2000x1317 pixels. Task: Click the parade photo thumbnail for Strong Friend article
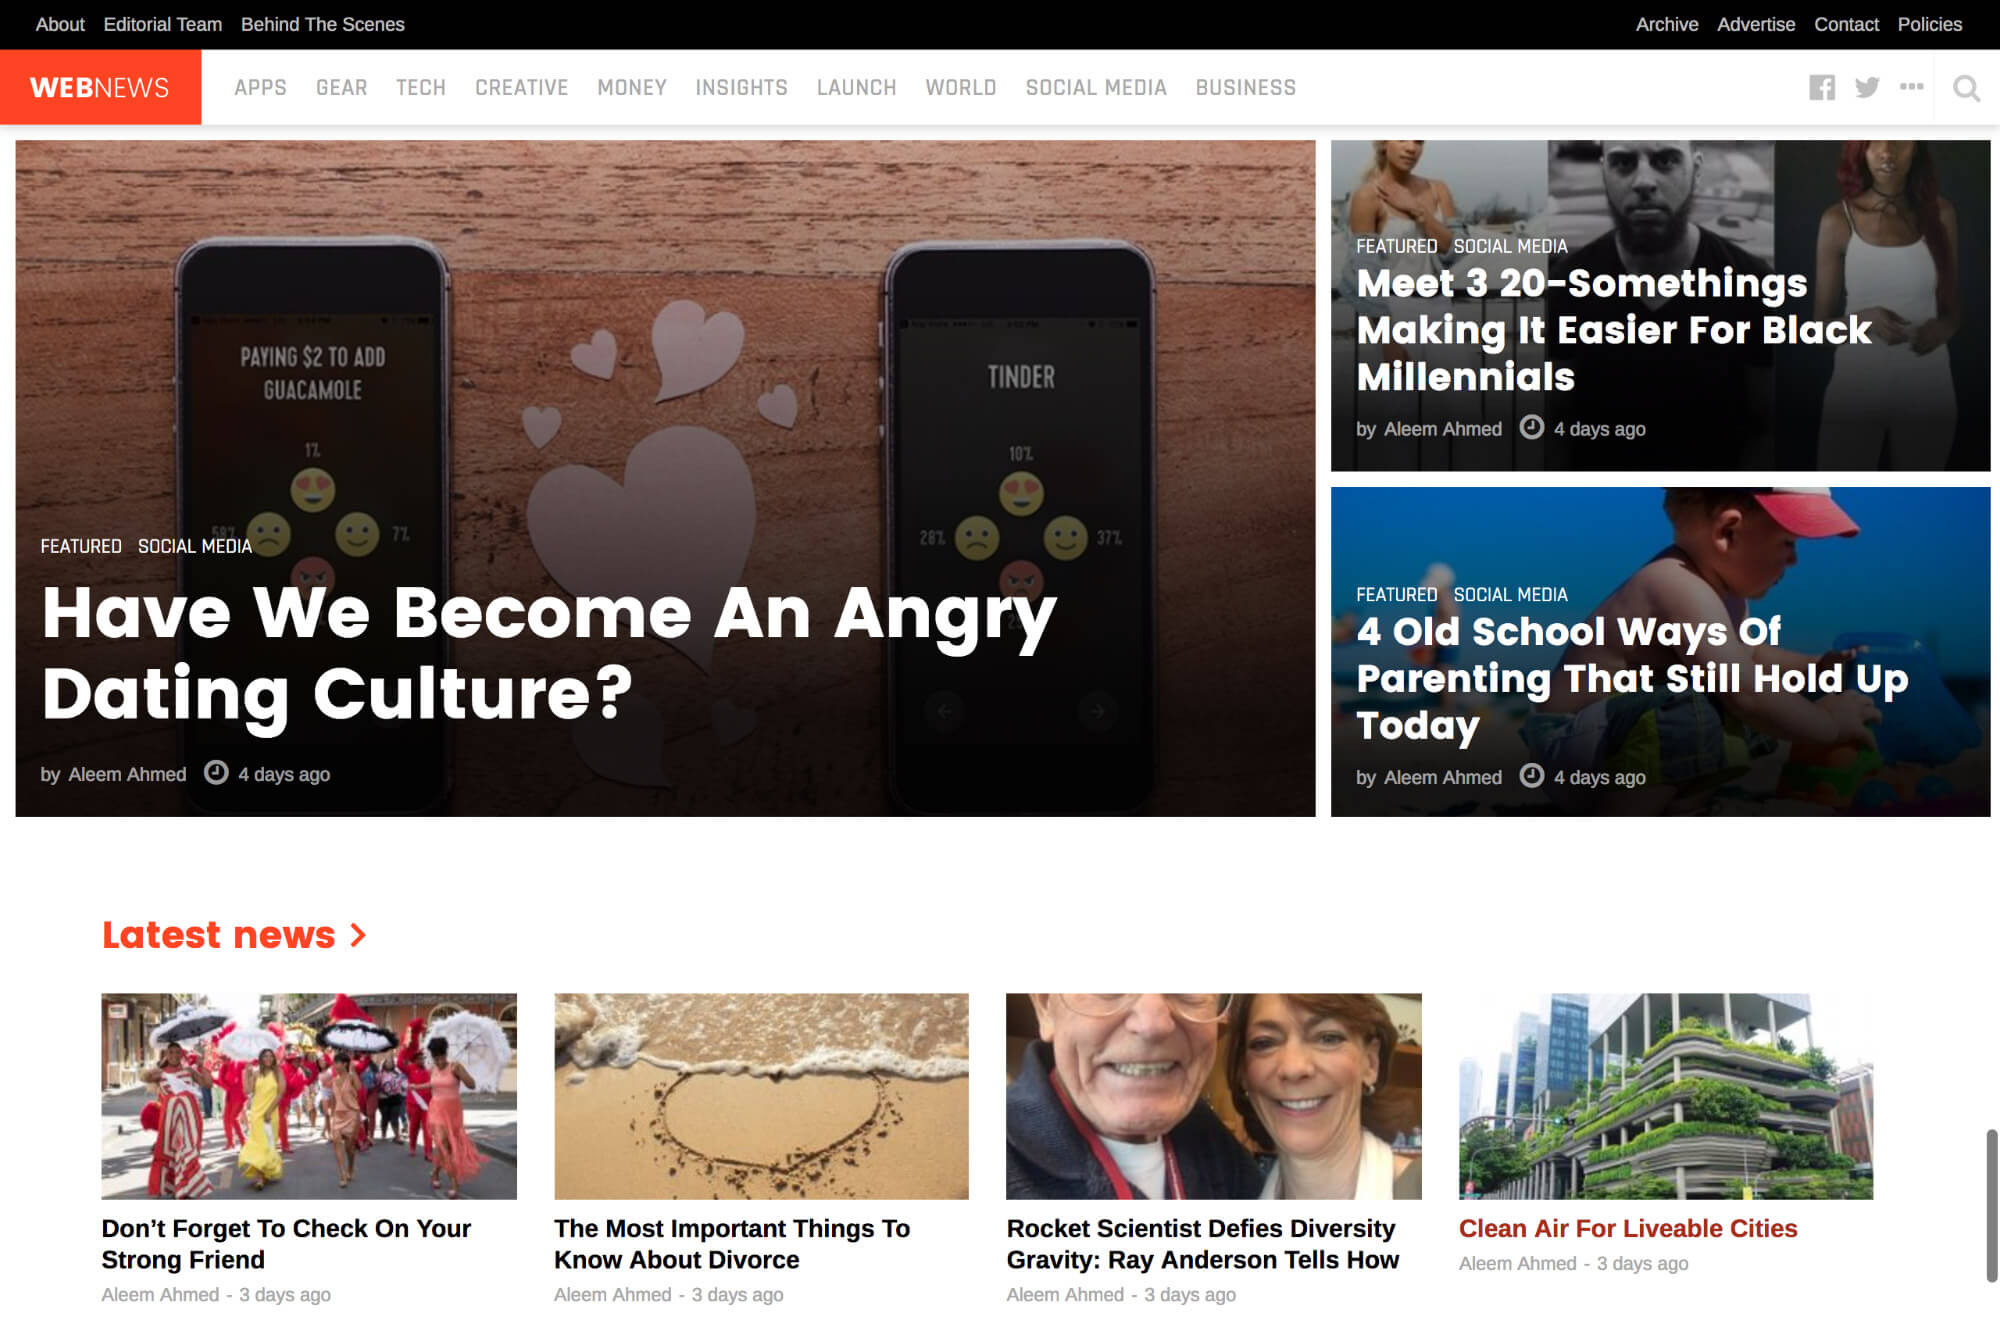tap(309, 1096)
